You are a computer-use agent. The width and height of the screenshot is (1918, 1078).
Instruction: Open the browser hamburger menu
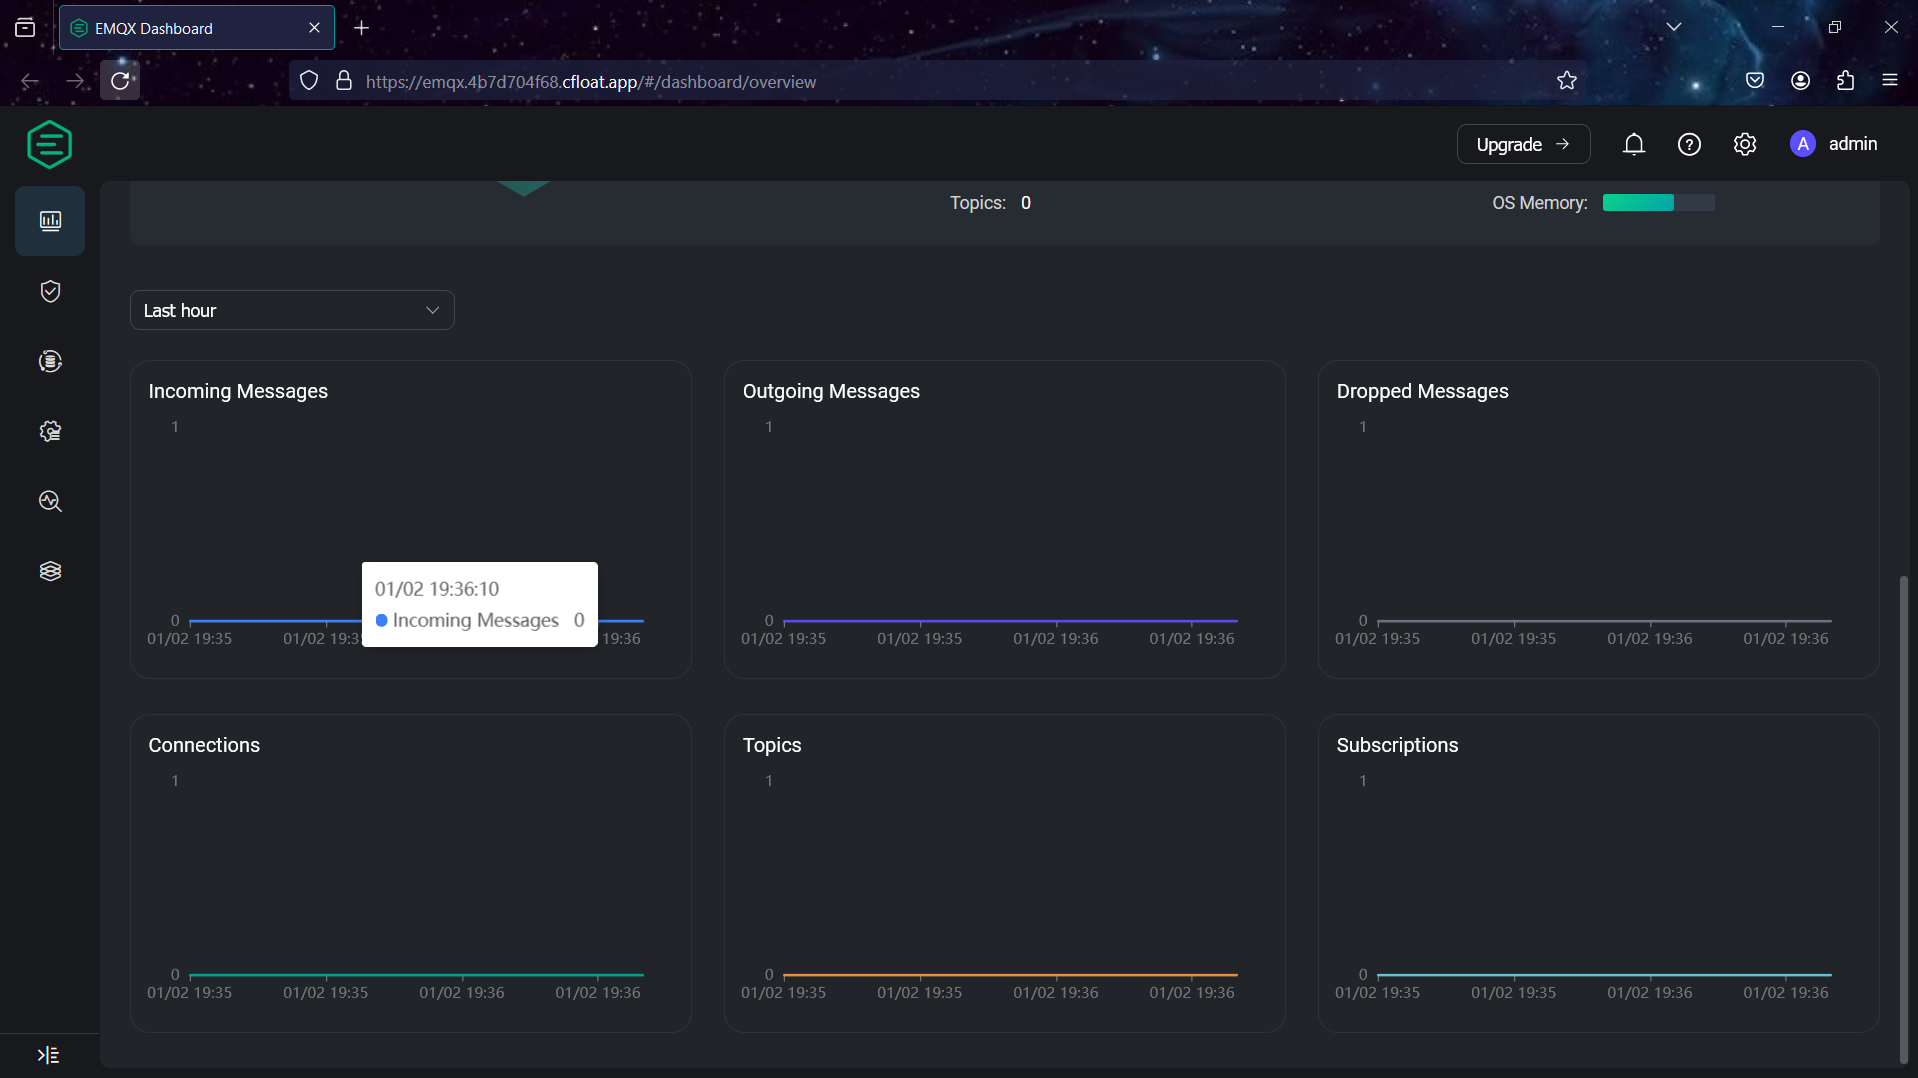point(1890,81)
